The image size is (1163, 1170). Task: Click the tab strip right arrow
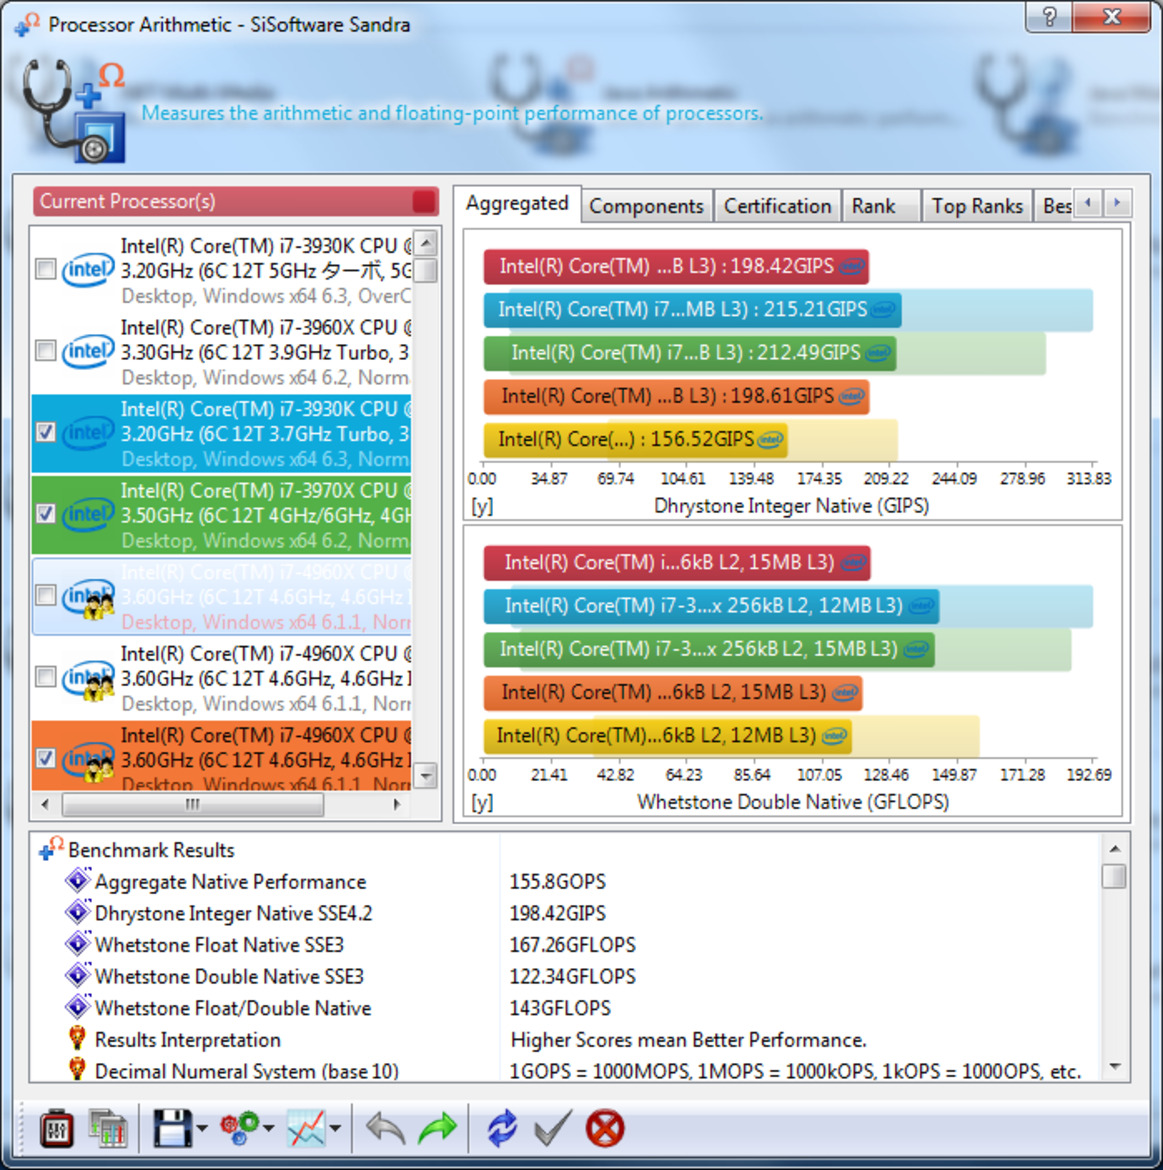point(1117,202)
